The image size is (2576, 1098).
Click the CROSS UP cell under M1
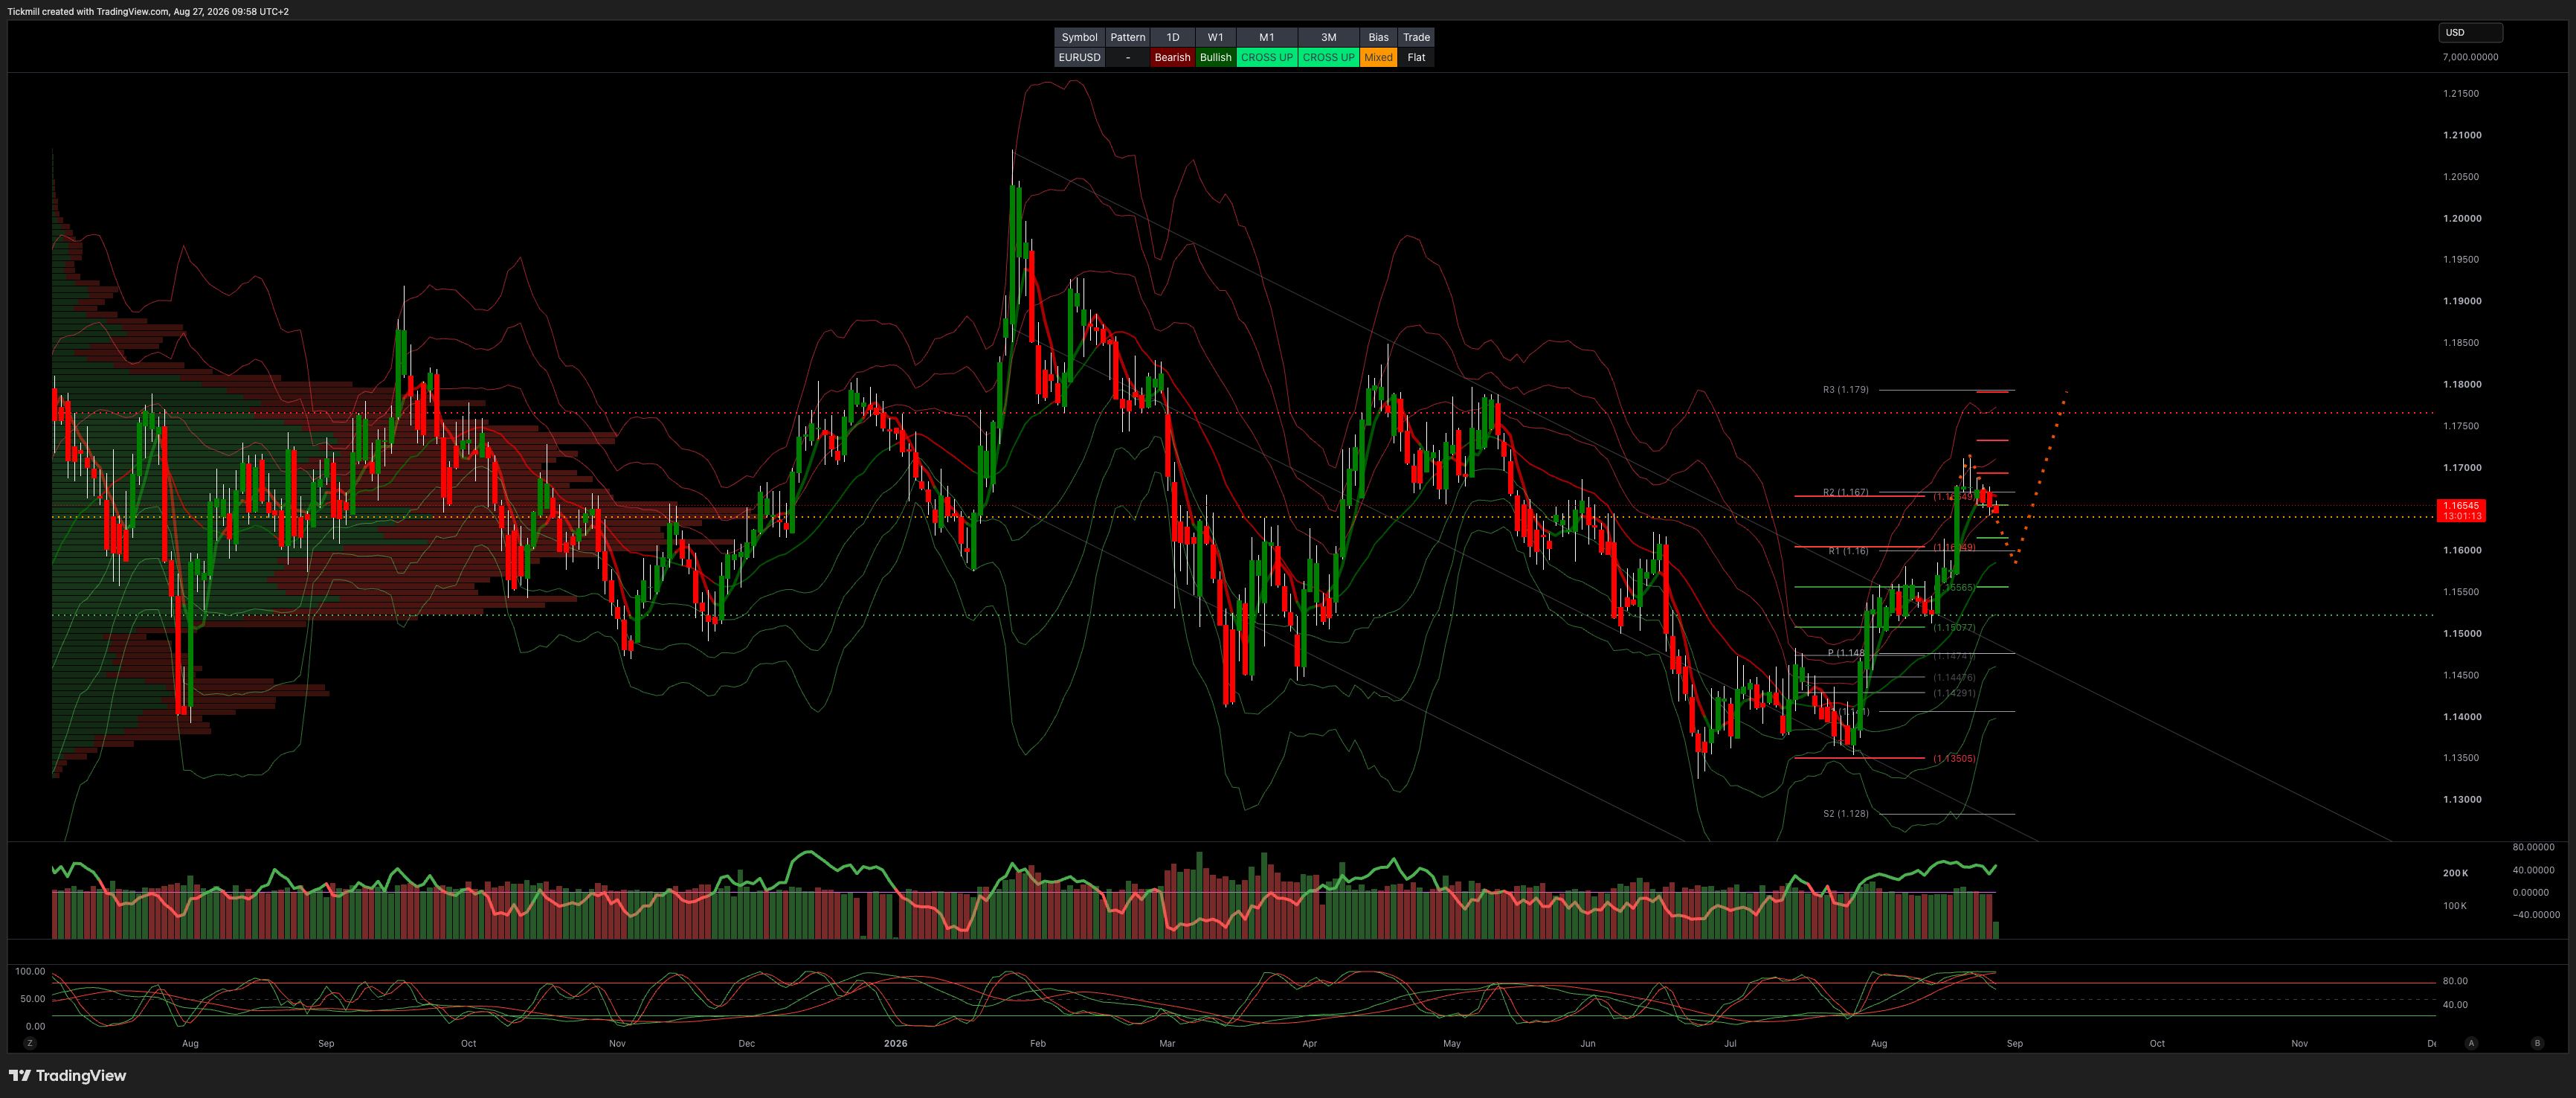pyautogui.click(x=1267, y=57)
